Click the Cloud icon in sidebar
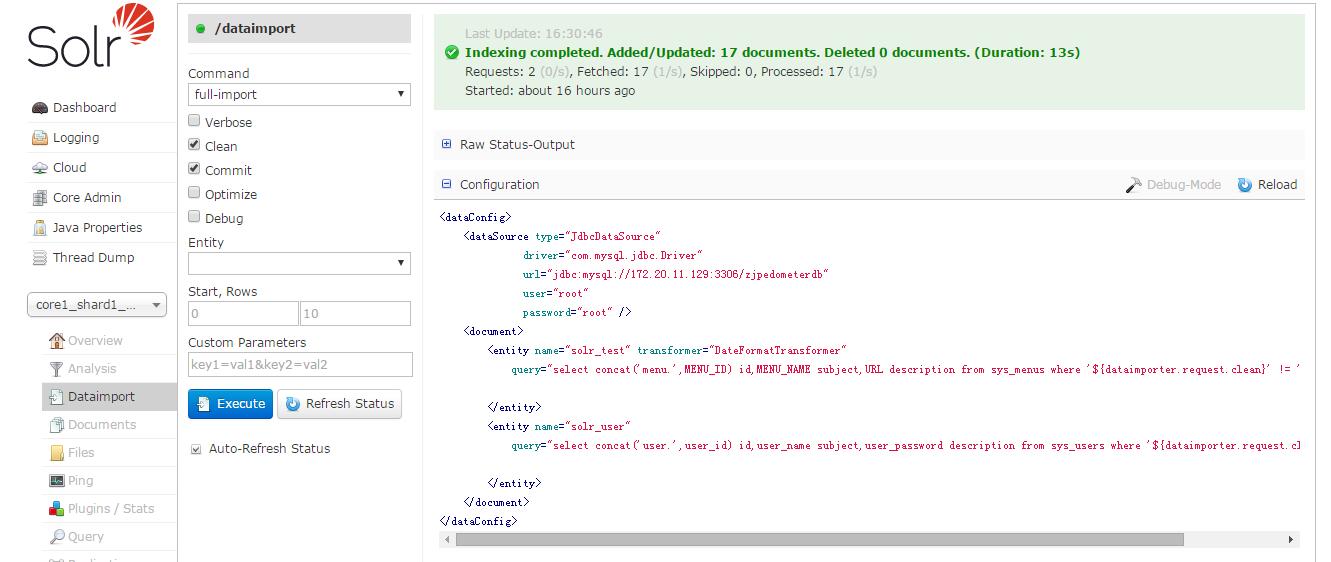 [x=40, y=168]
